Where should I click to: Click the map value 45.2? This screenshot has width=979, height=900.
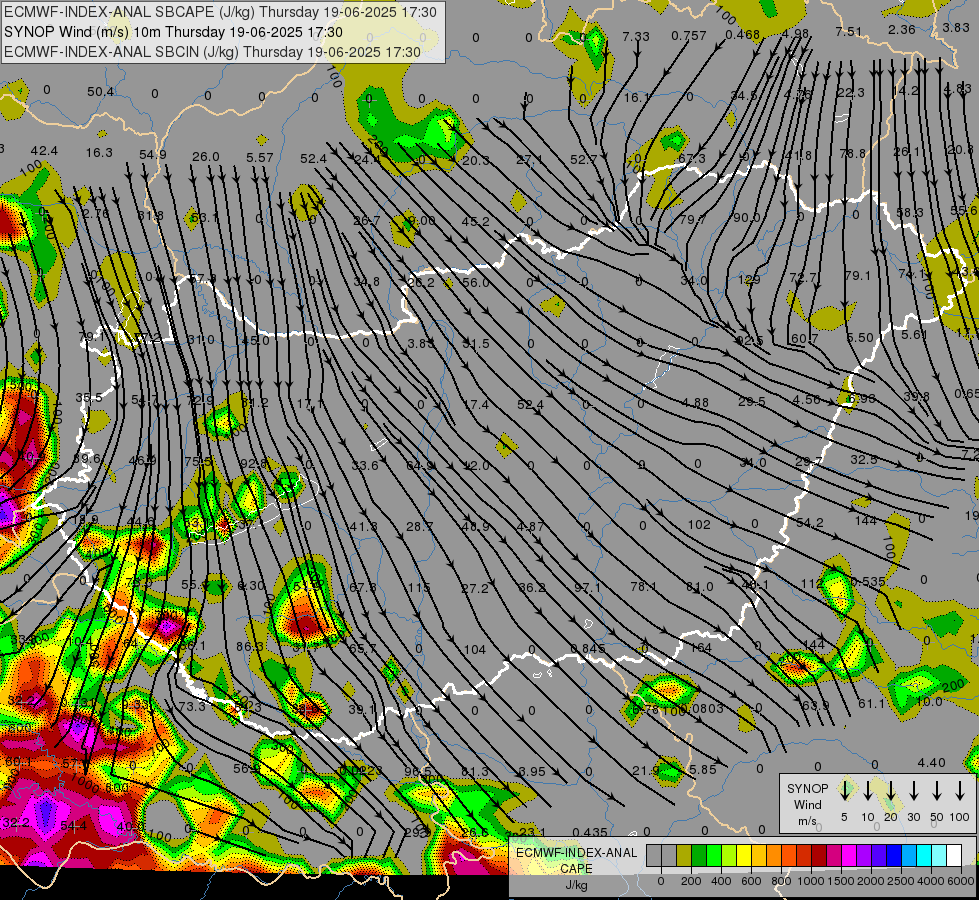(x=476, y=221)
